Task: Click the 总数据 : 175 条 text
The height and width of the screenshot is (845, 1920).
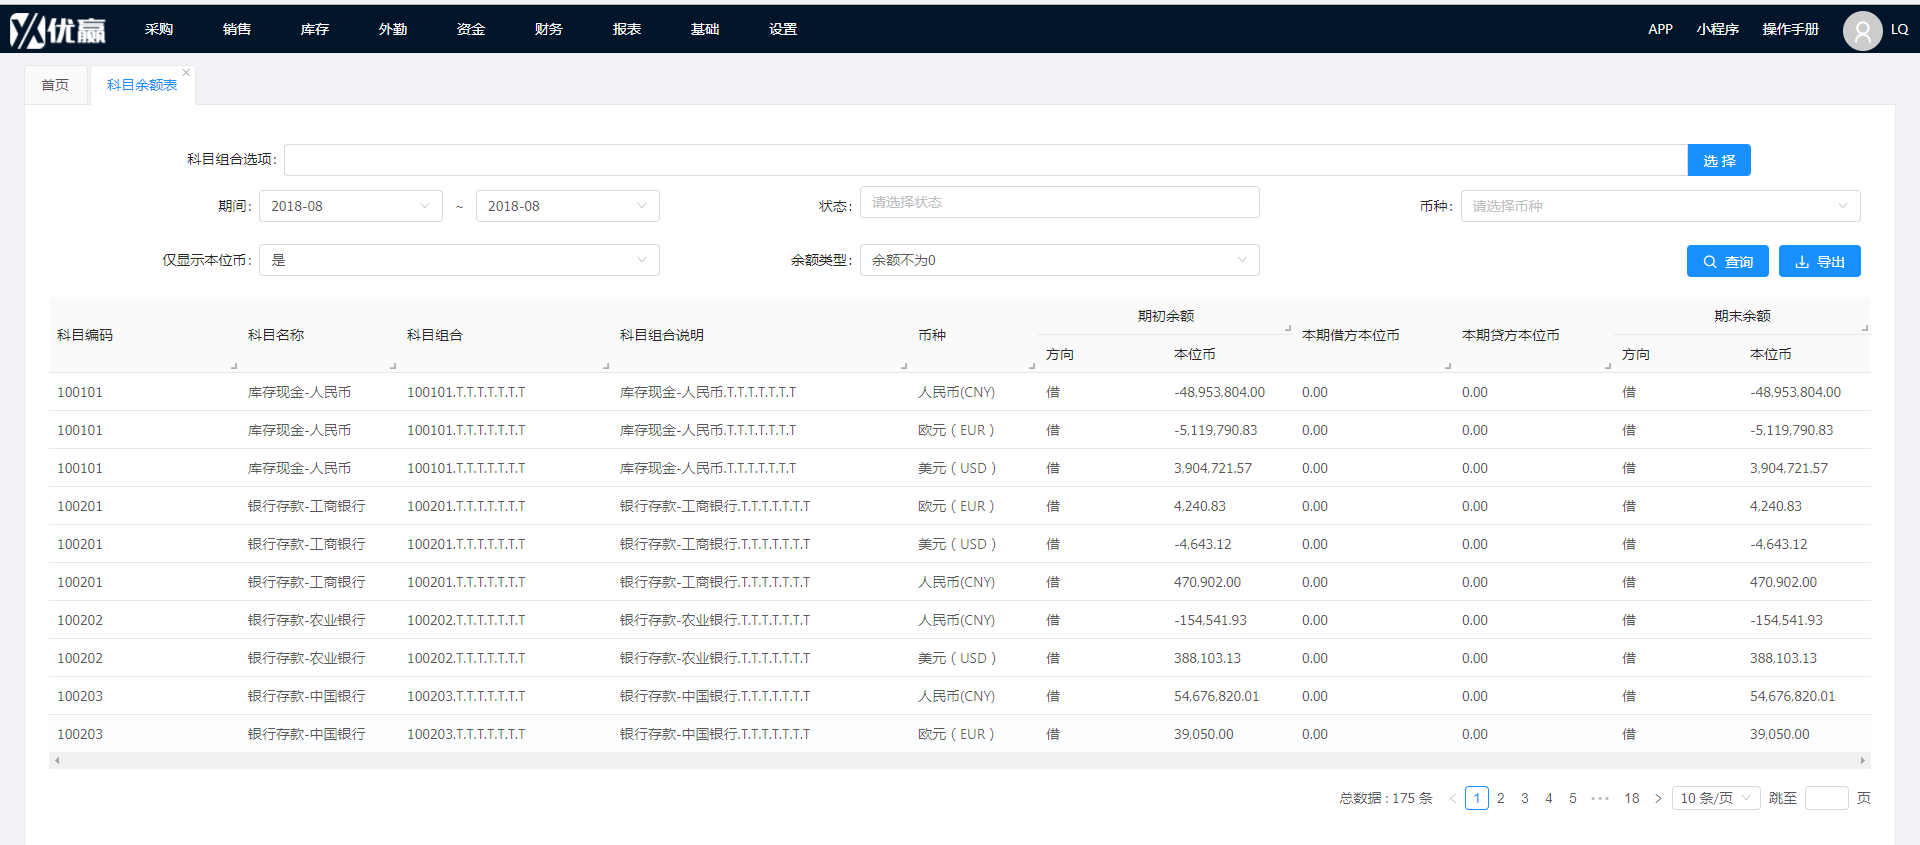Action: point(1386,798)
